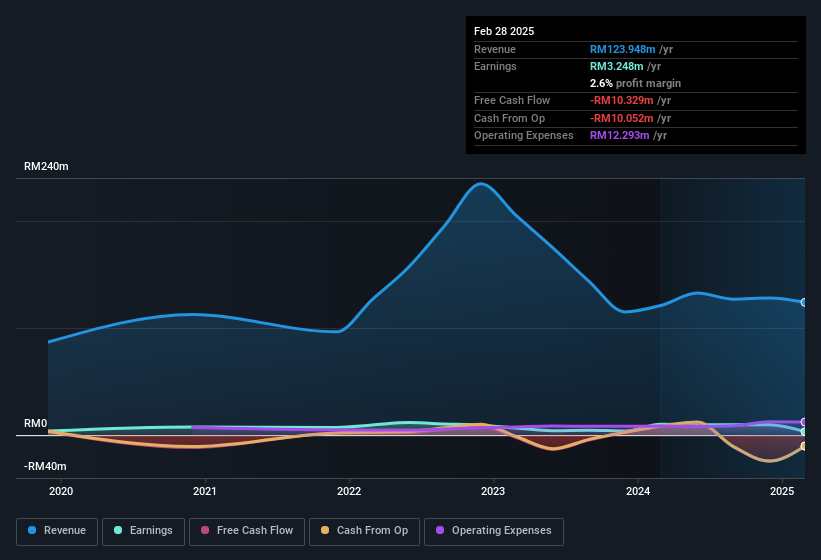Click the 2021 axis label

point(205,491)
